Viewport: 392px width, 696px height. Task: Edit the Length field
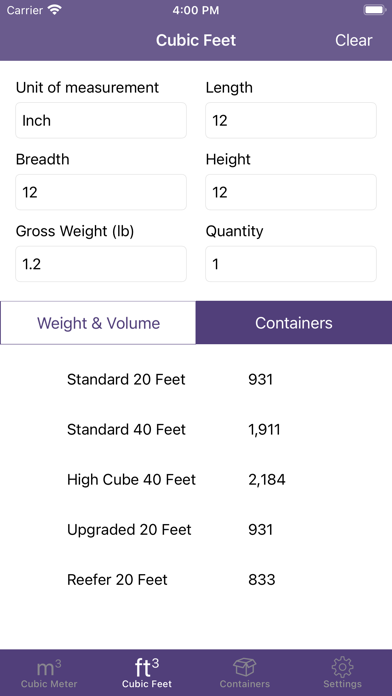(x=291, y=120)
